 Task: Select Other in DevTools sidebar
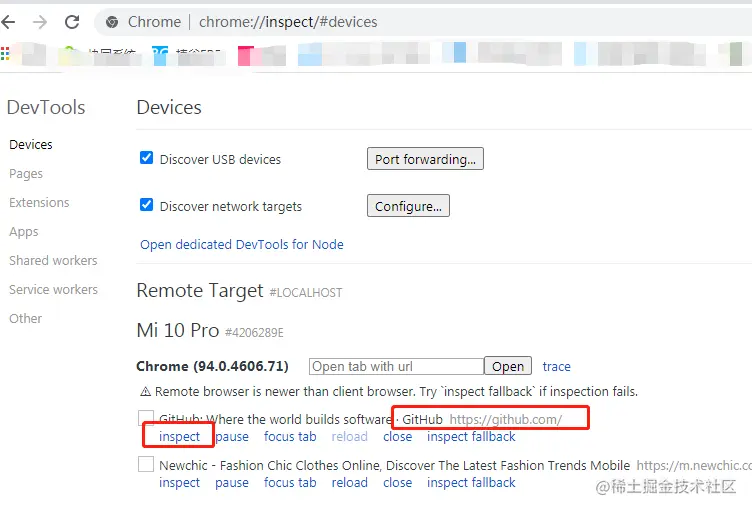[x=25, y=319]
